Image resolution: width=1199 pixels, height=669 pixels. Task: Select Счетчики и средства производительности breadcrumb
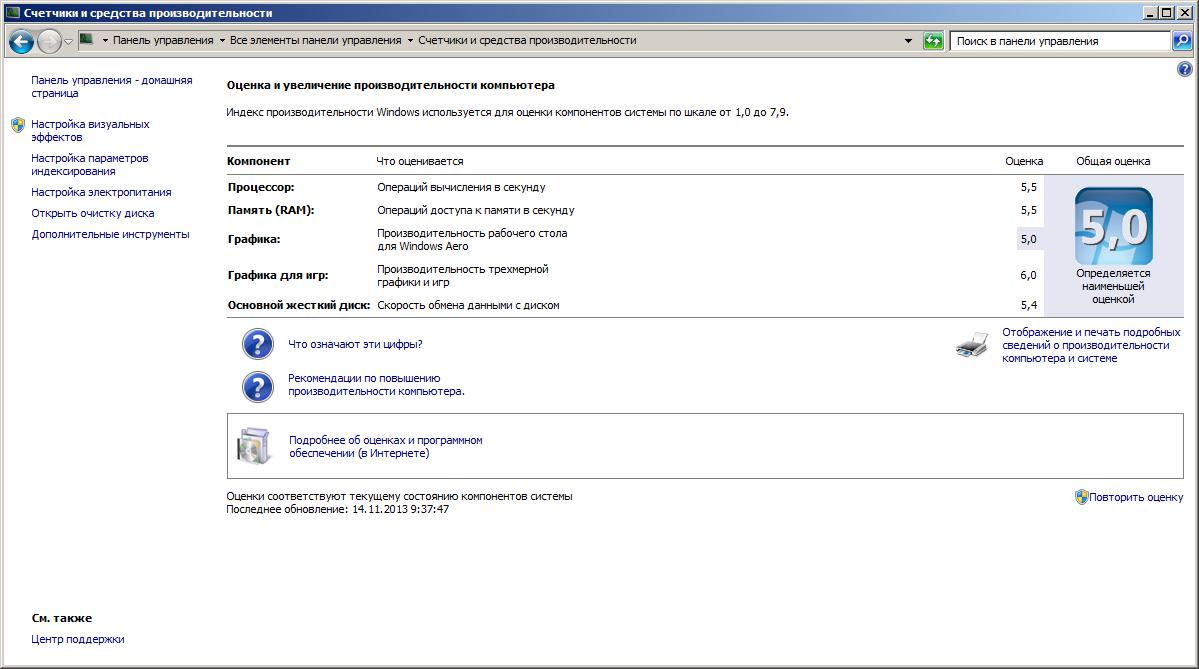pyautogui.click(x=527, y=41)
